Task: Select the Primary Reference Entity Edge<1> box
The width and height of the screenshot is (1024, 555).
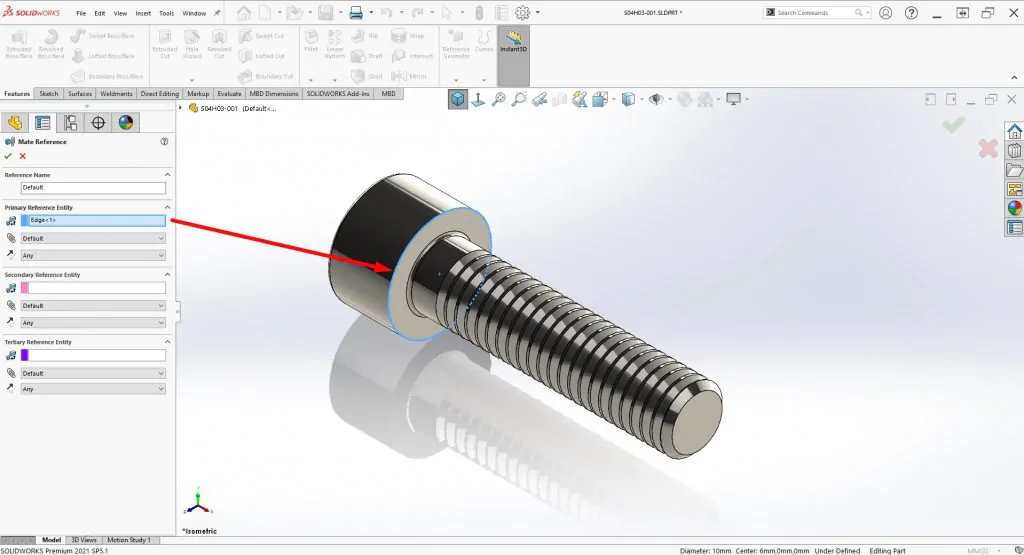Action: 93,221
